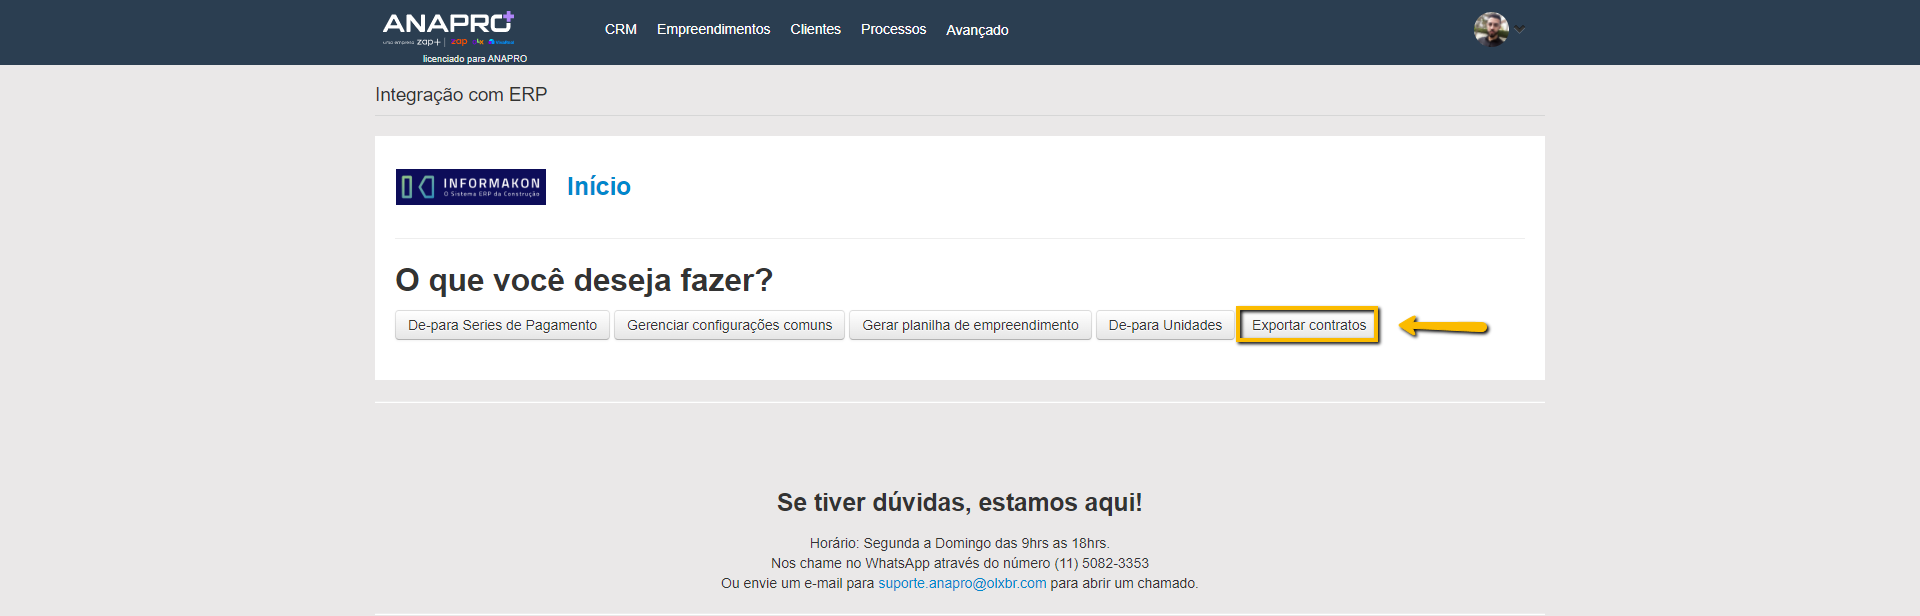Open the Clientes menu
Screen dimensions: 1920x616
[815, 29]
